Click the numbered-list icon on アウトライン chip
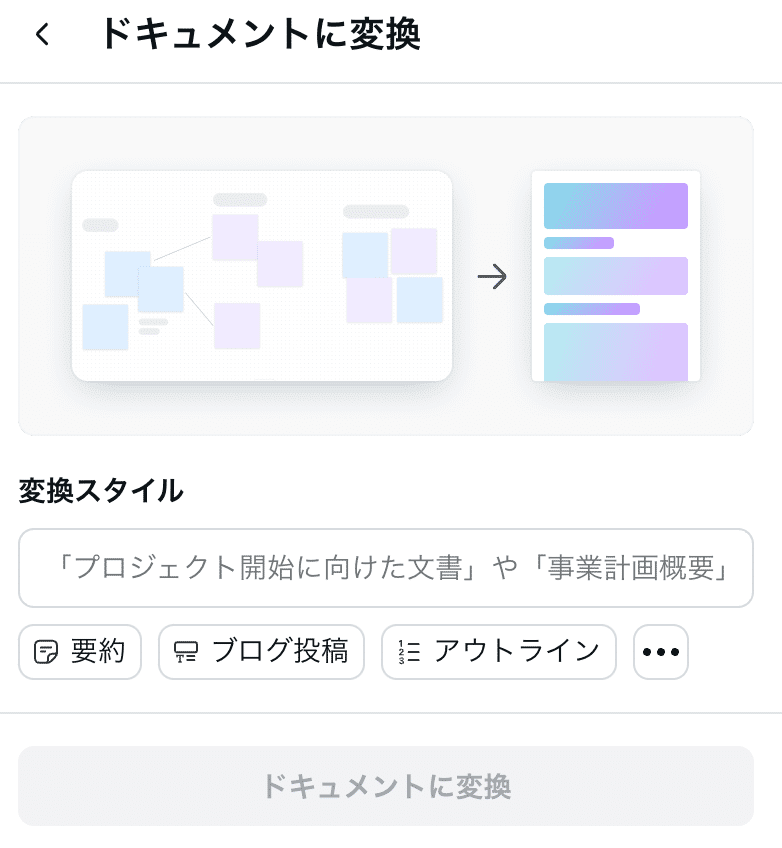Image resolution: width=782 pixels, height=848 pixels. 409,652
